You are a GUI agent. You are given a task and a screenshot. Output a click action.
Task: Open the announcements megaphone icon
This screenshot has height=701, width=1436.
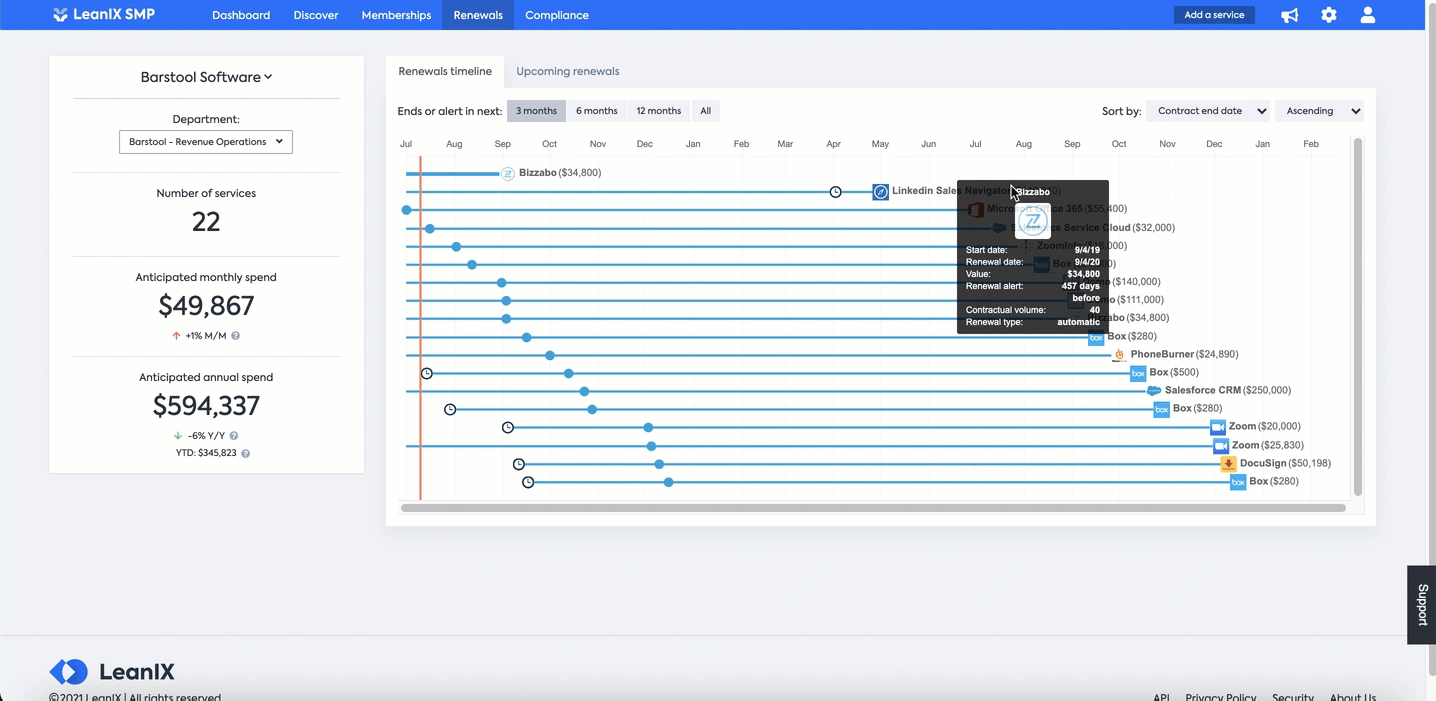[x=1290, y=15]
